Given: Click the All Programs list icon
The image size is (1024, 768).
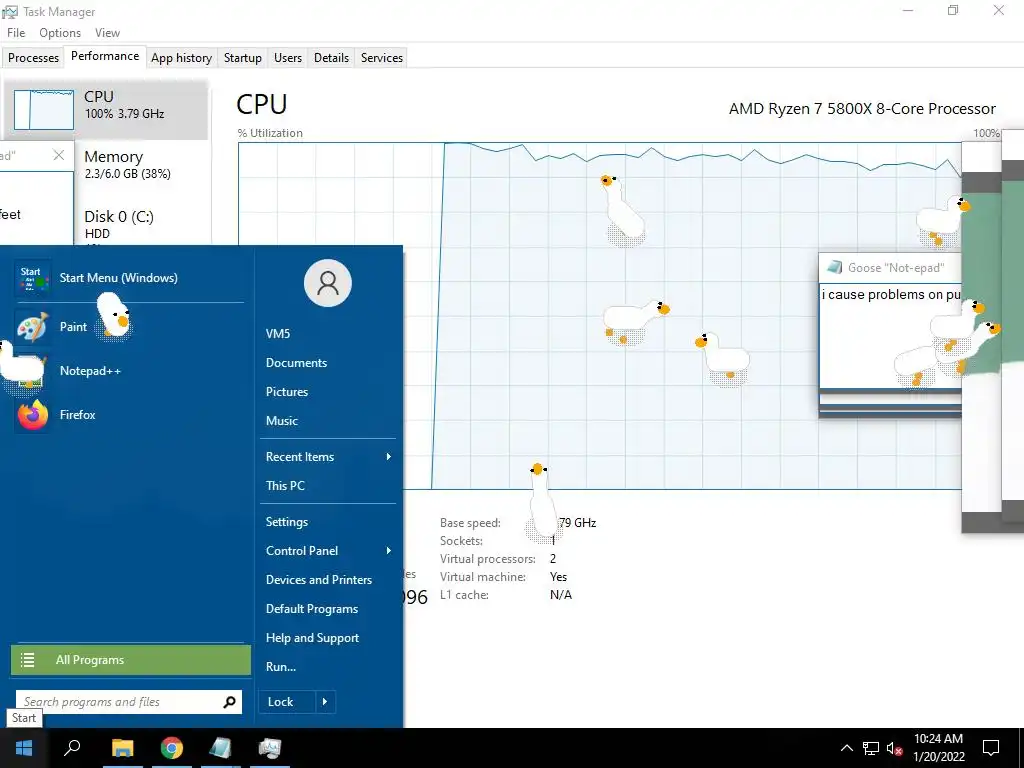Looking at the screenshot, I should tap(27, 660).
